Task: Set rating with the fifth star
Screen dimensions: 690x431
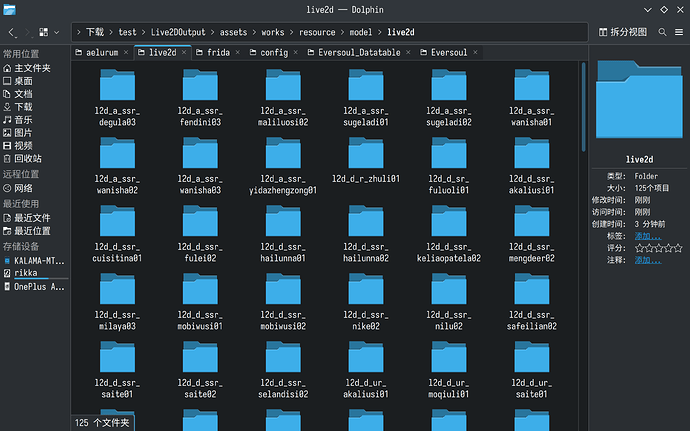Action: coord(678,248)
